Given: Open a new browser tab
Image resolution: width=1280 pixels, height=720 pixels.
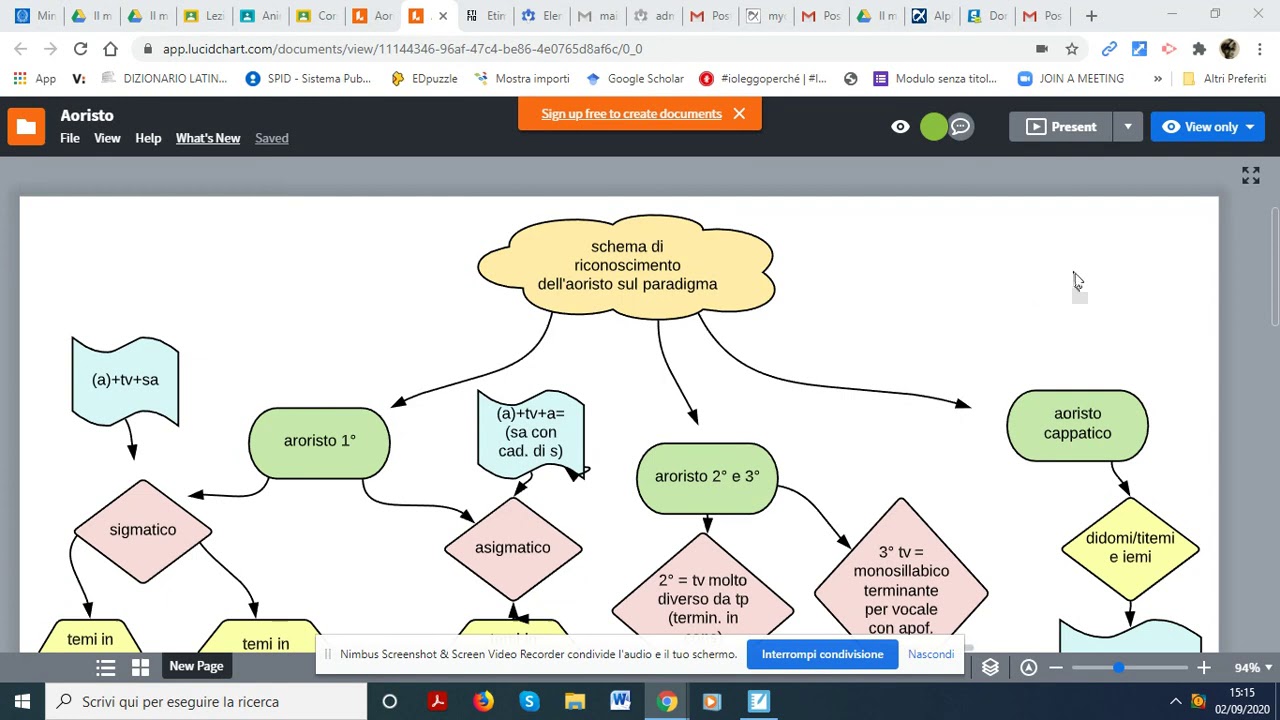Looking at the screenshot, I should coord(1091,16).
